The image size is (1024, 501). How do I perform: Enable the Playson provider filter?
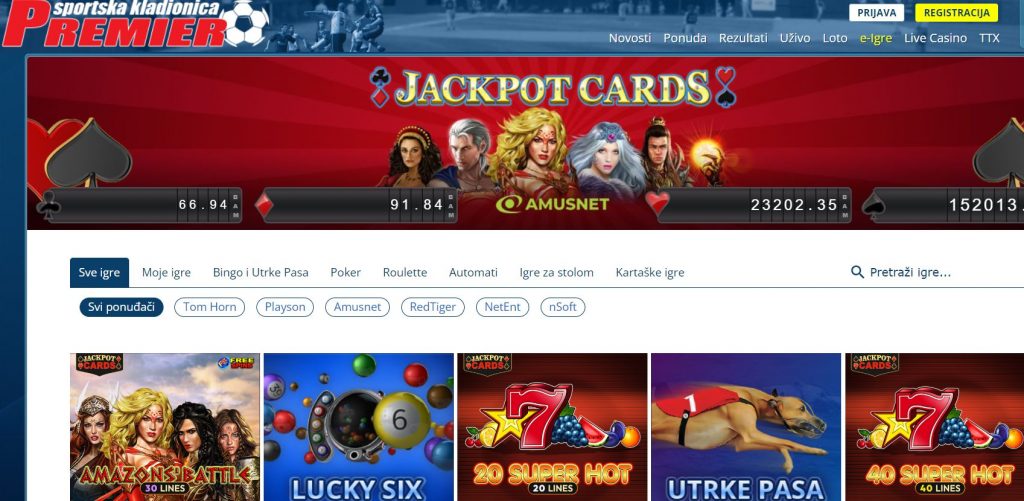click(285, 307)
